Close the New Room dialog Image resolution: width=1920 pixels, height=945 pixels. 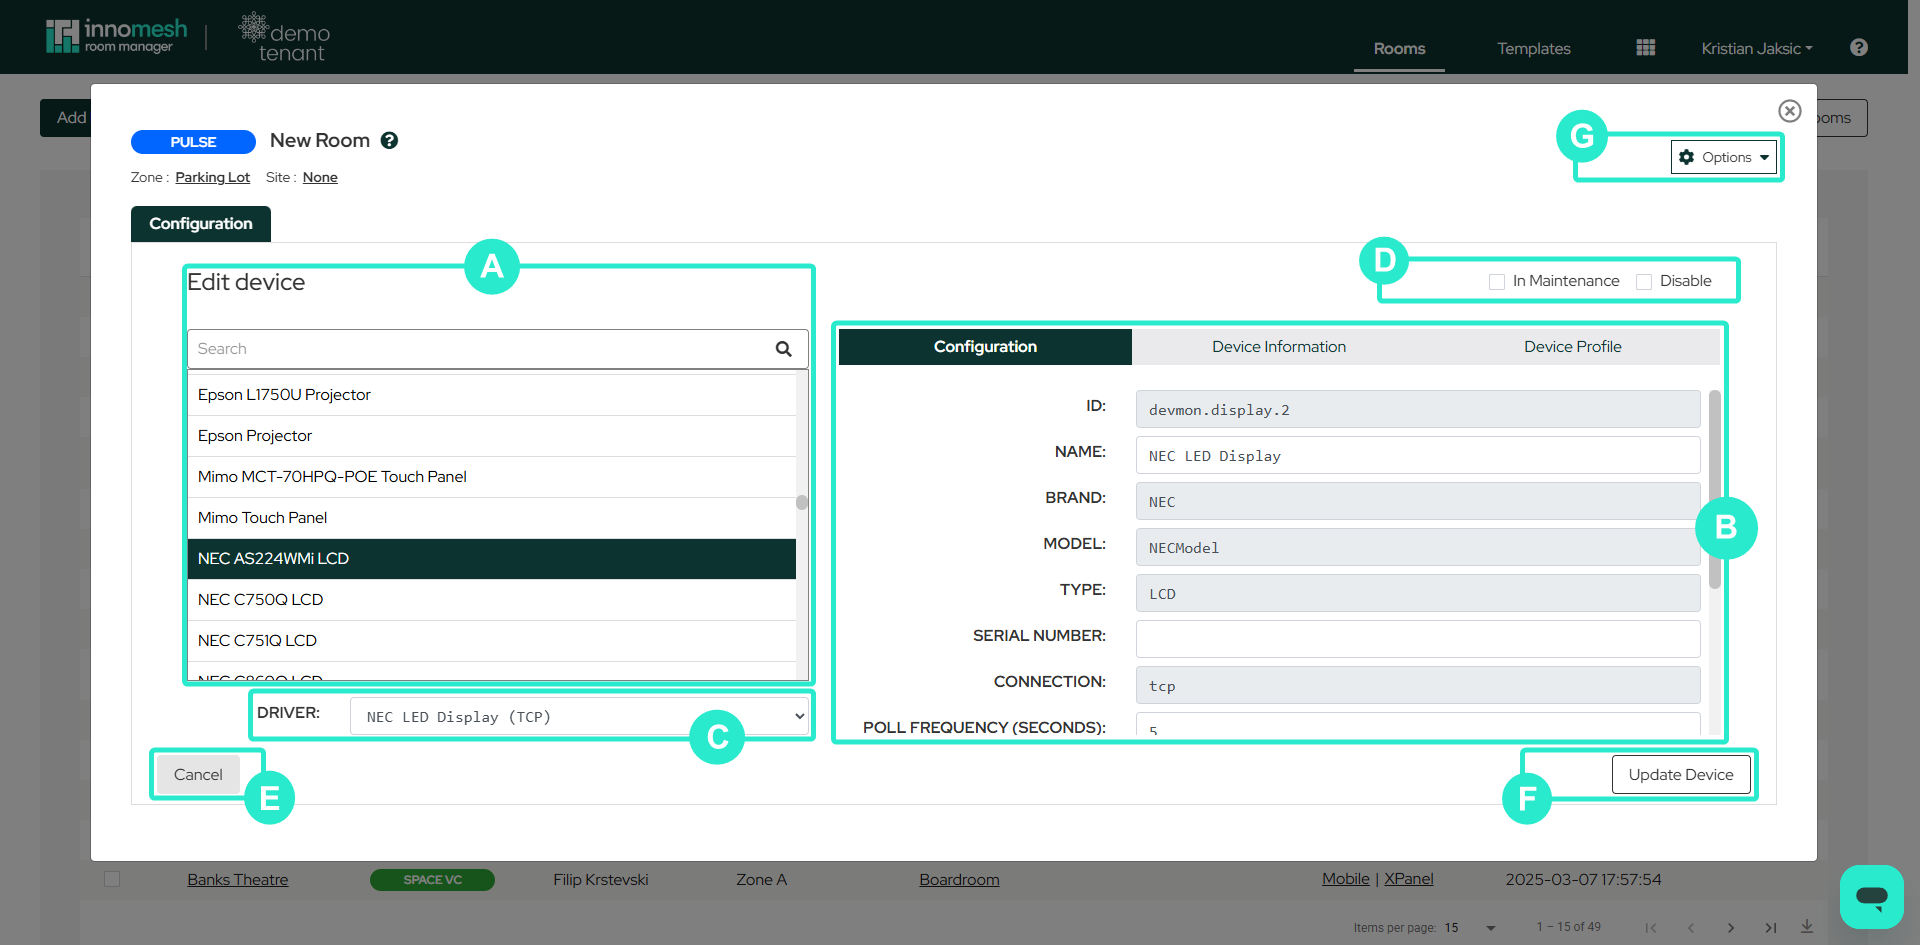1790,111
